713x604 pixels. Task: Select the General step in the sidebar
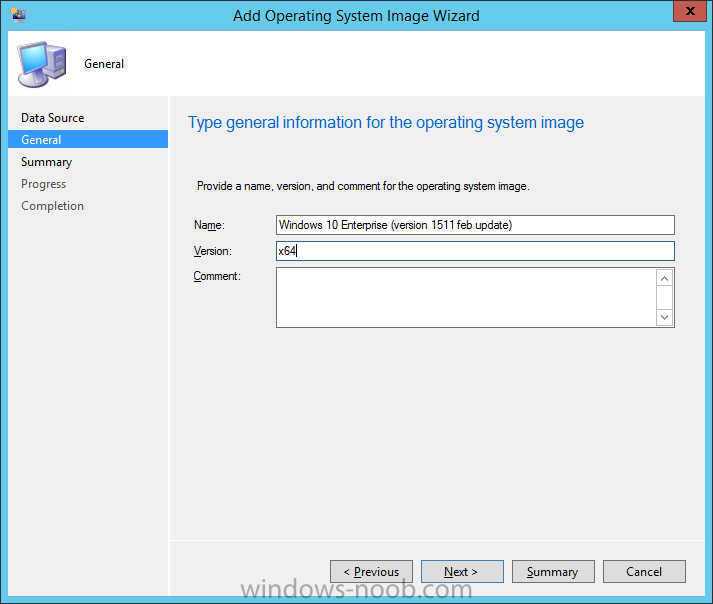(x=88, y=139)
